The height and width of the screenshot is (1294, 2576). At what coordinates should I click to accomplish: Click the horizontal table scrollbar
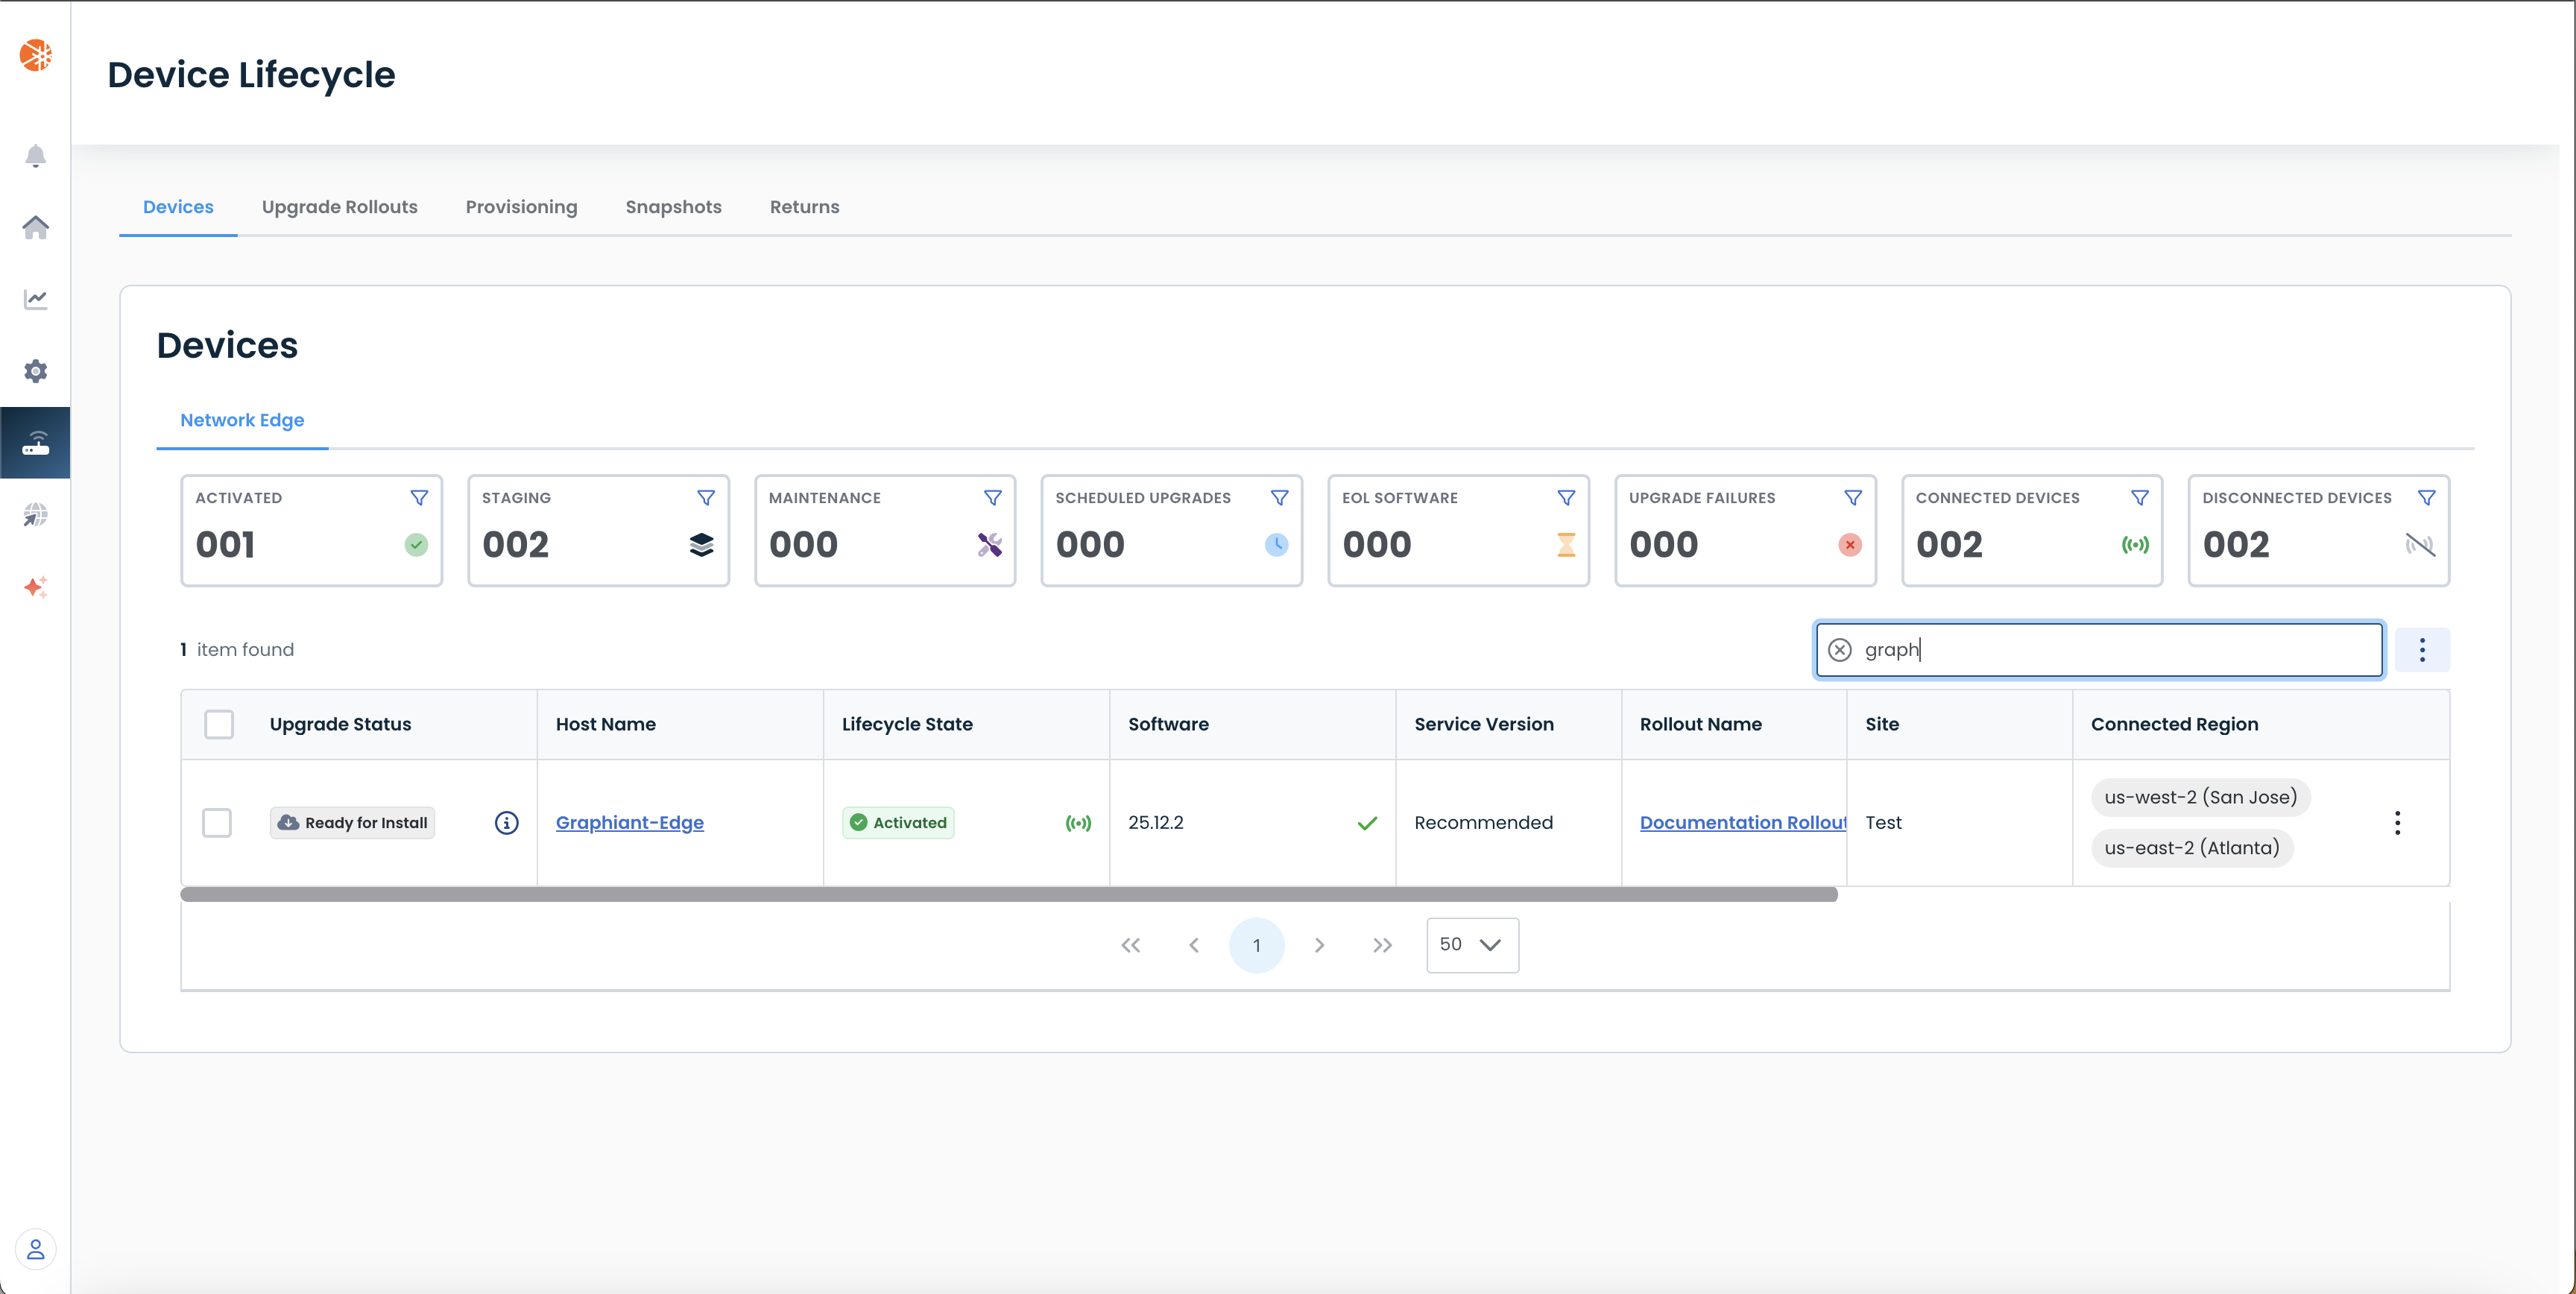pos(1009,895)
